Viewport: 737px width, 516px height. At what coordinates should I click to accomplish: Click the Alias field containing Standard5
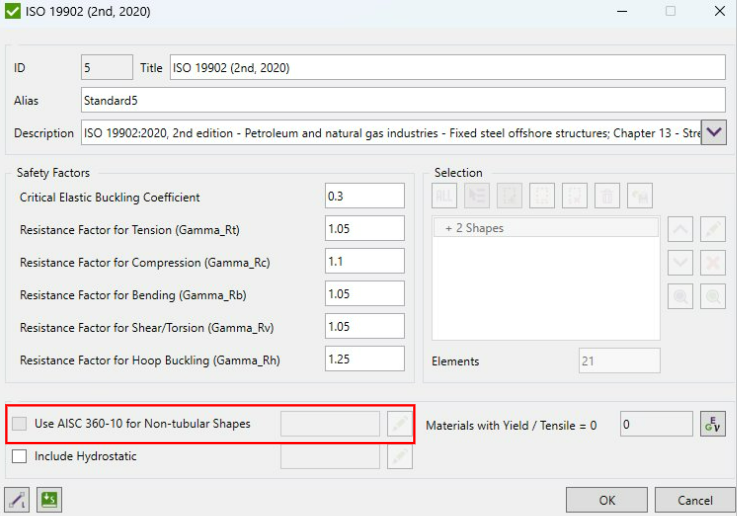(x=403, y=100)
